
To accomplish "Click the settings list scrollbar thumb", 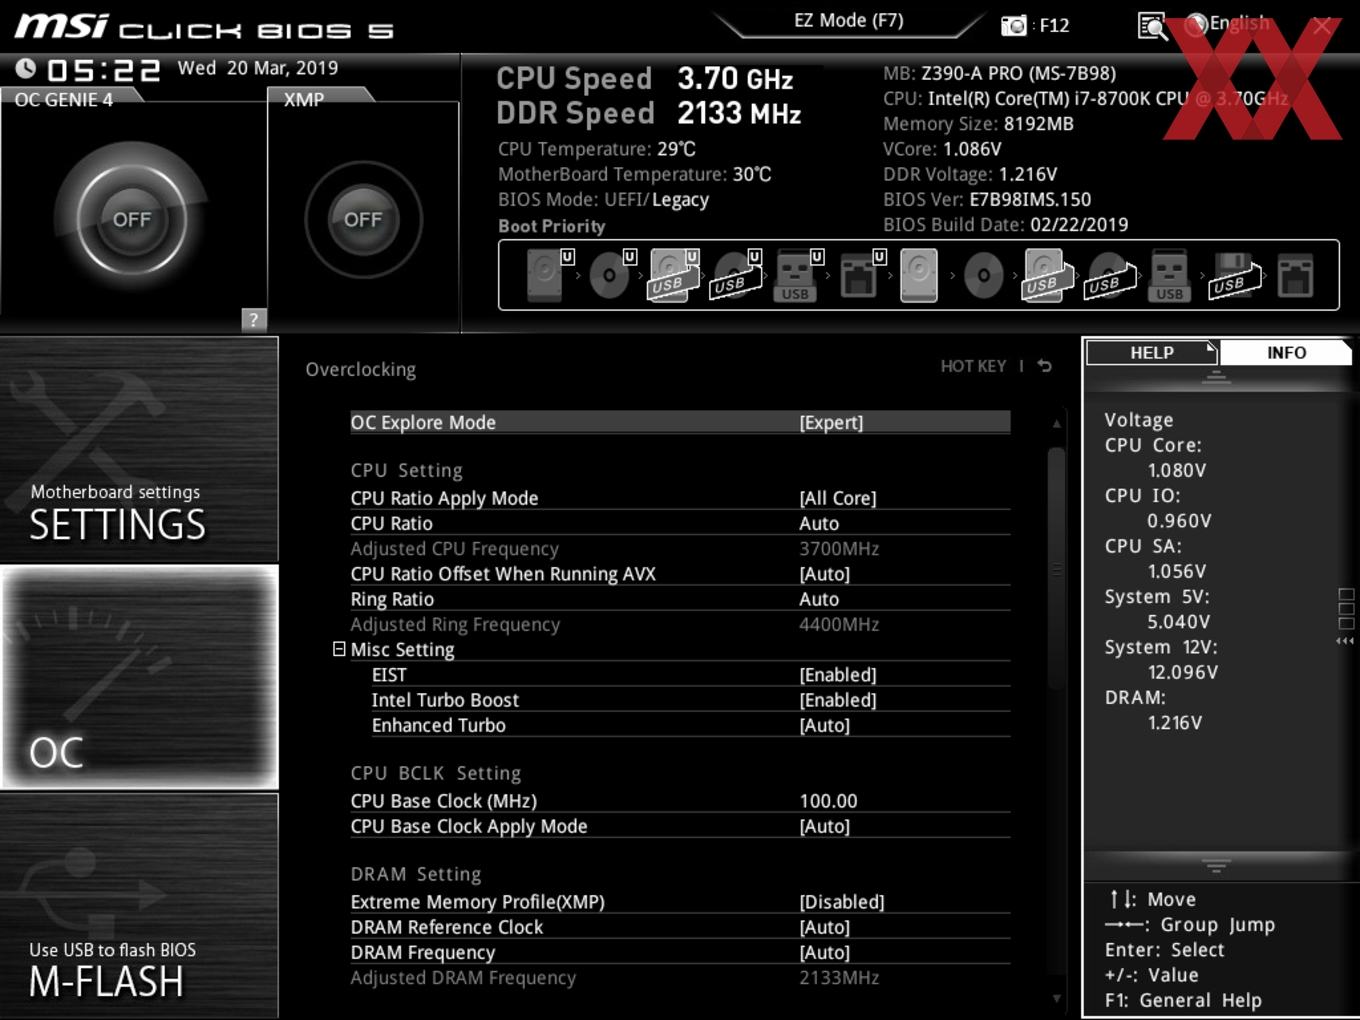I will (1057, 568).
